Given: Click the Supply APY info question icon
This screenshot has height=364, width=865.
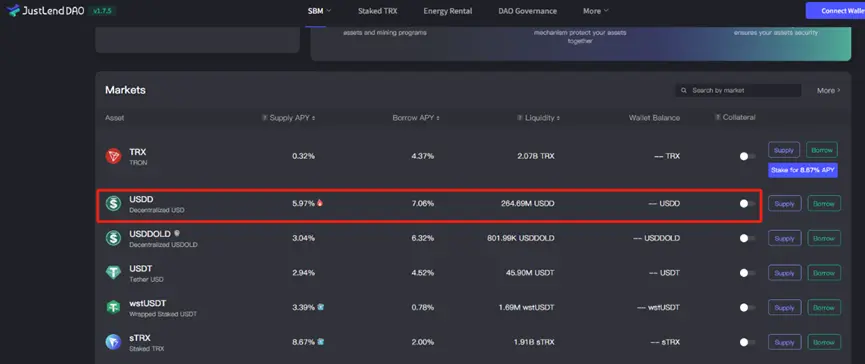Looking at the screenshot, I should 265,117.
